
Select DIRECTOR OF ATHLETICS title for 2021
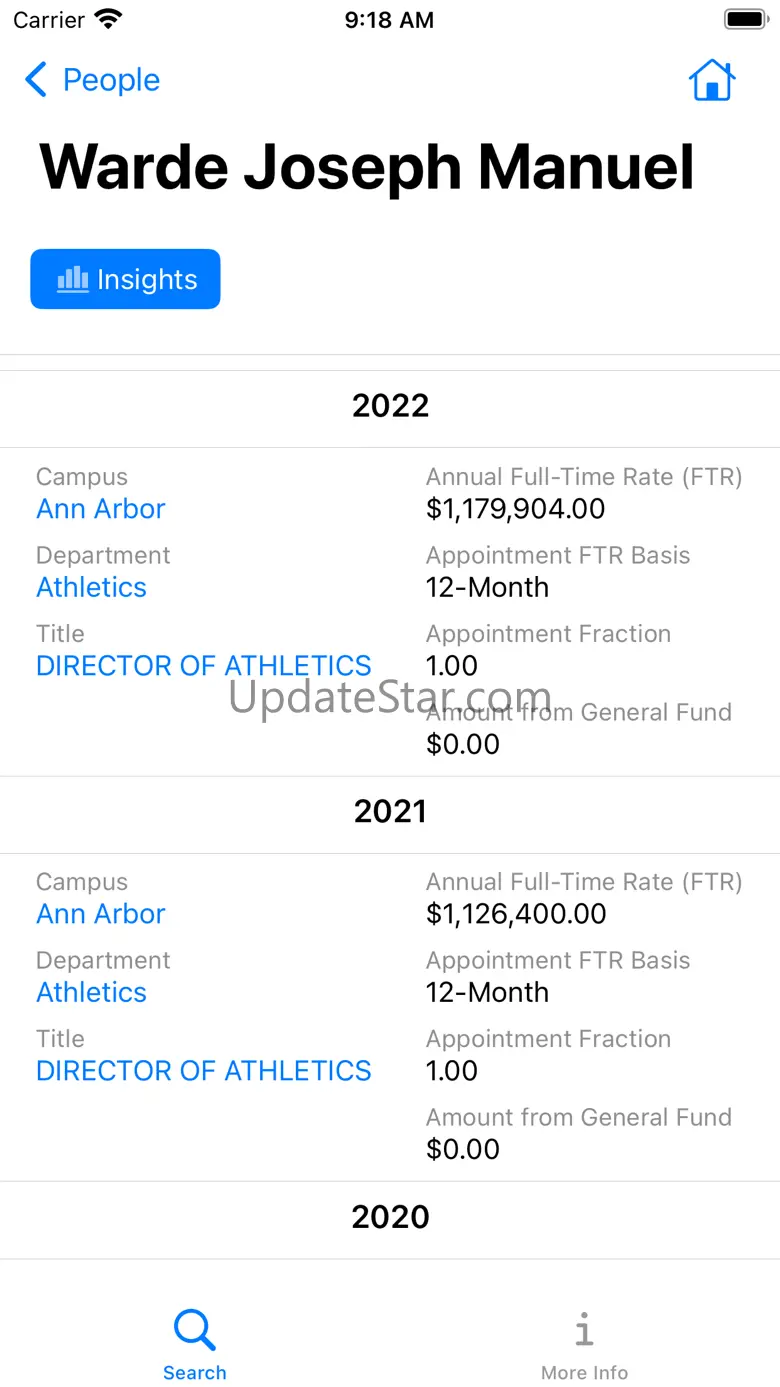[204, 1071]
